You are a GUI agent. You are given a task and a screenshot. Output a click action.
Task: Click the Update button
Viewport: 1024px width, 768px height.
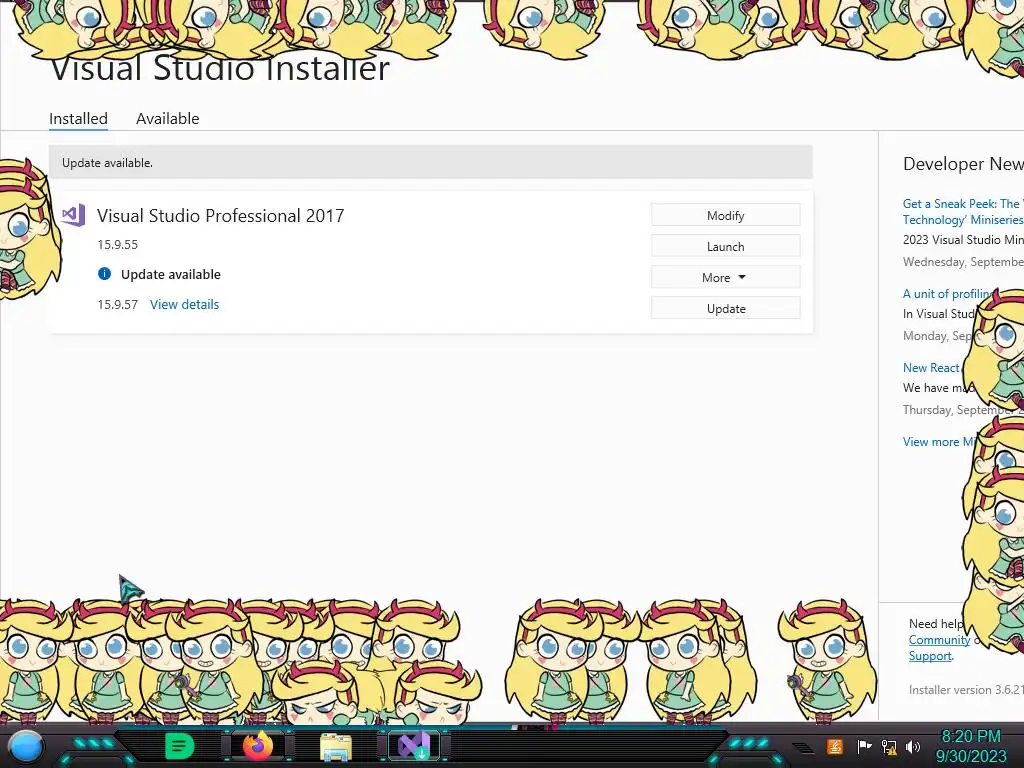pos(726,308)
